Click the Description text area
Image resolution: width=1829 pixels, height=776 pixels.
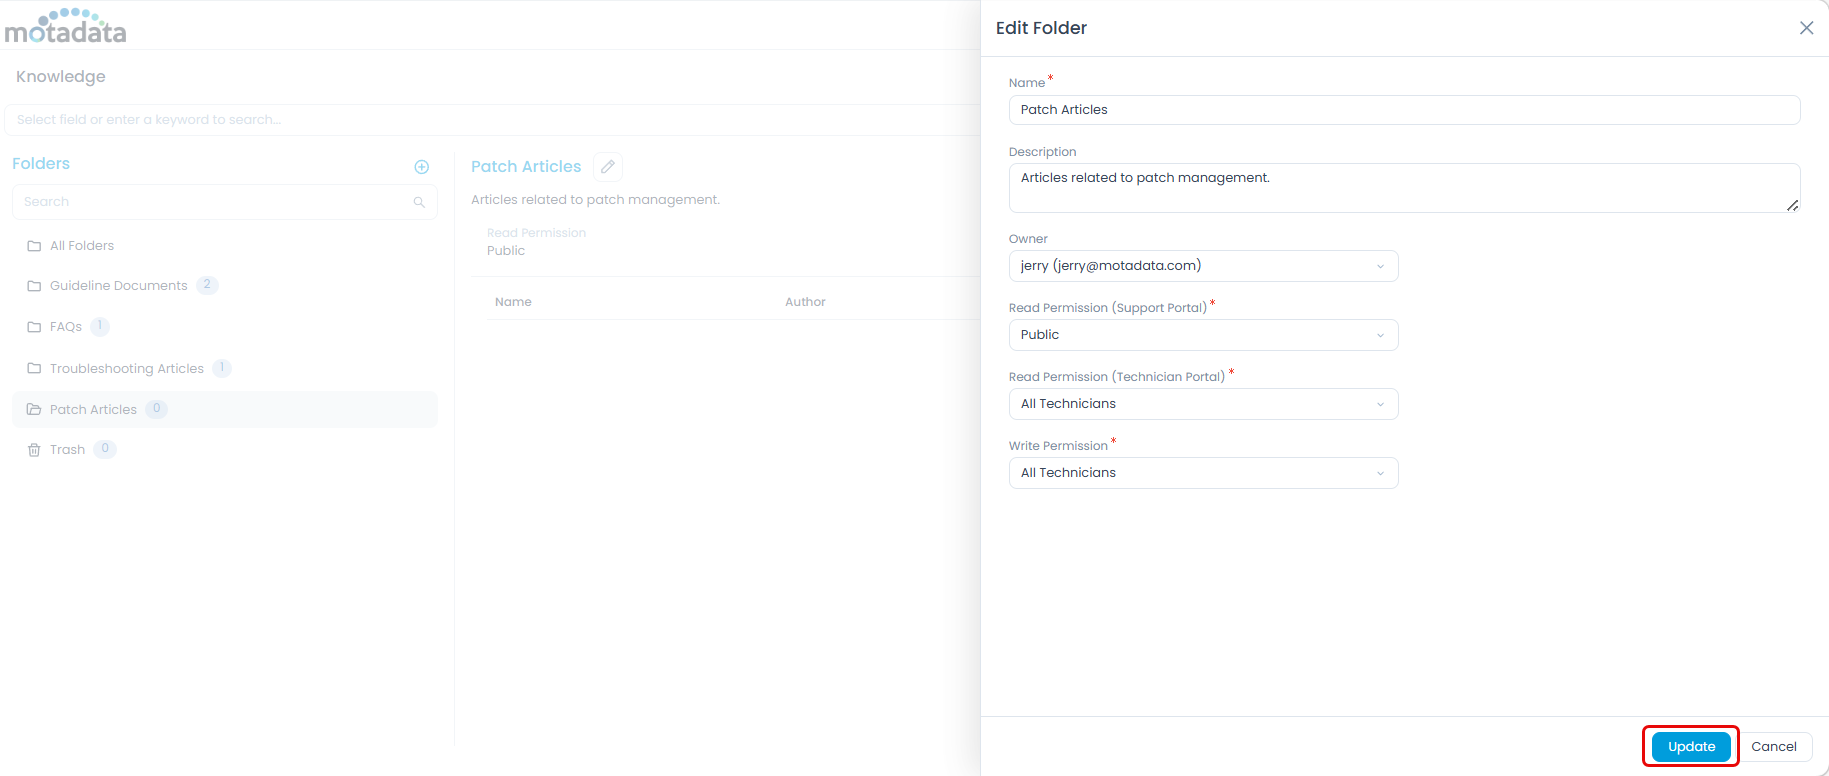click(x=1403, y=188)
